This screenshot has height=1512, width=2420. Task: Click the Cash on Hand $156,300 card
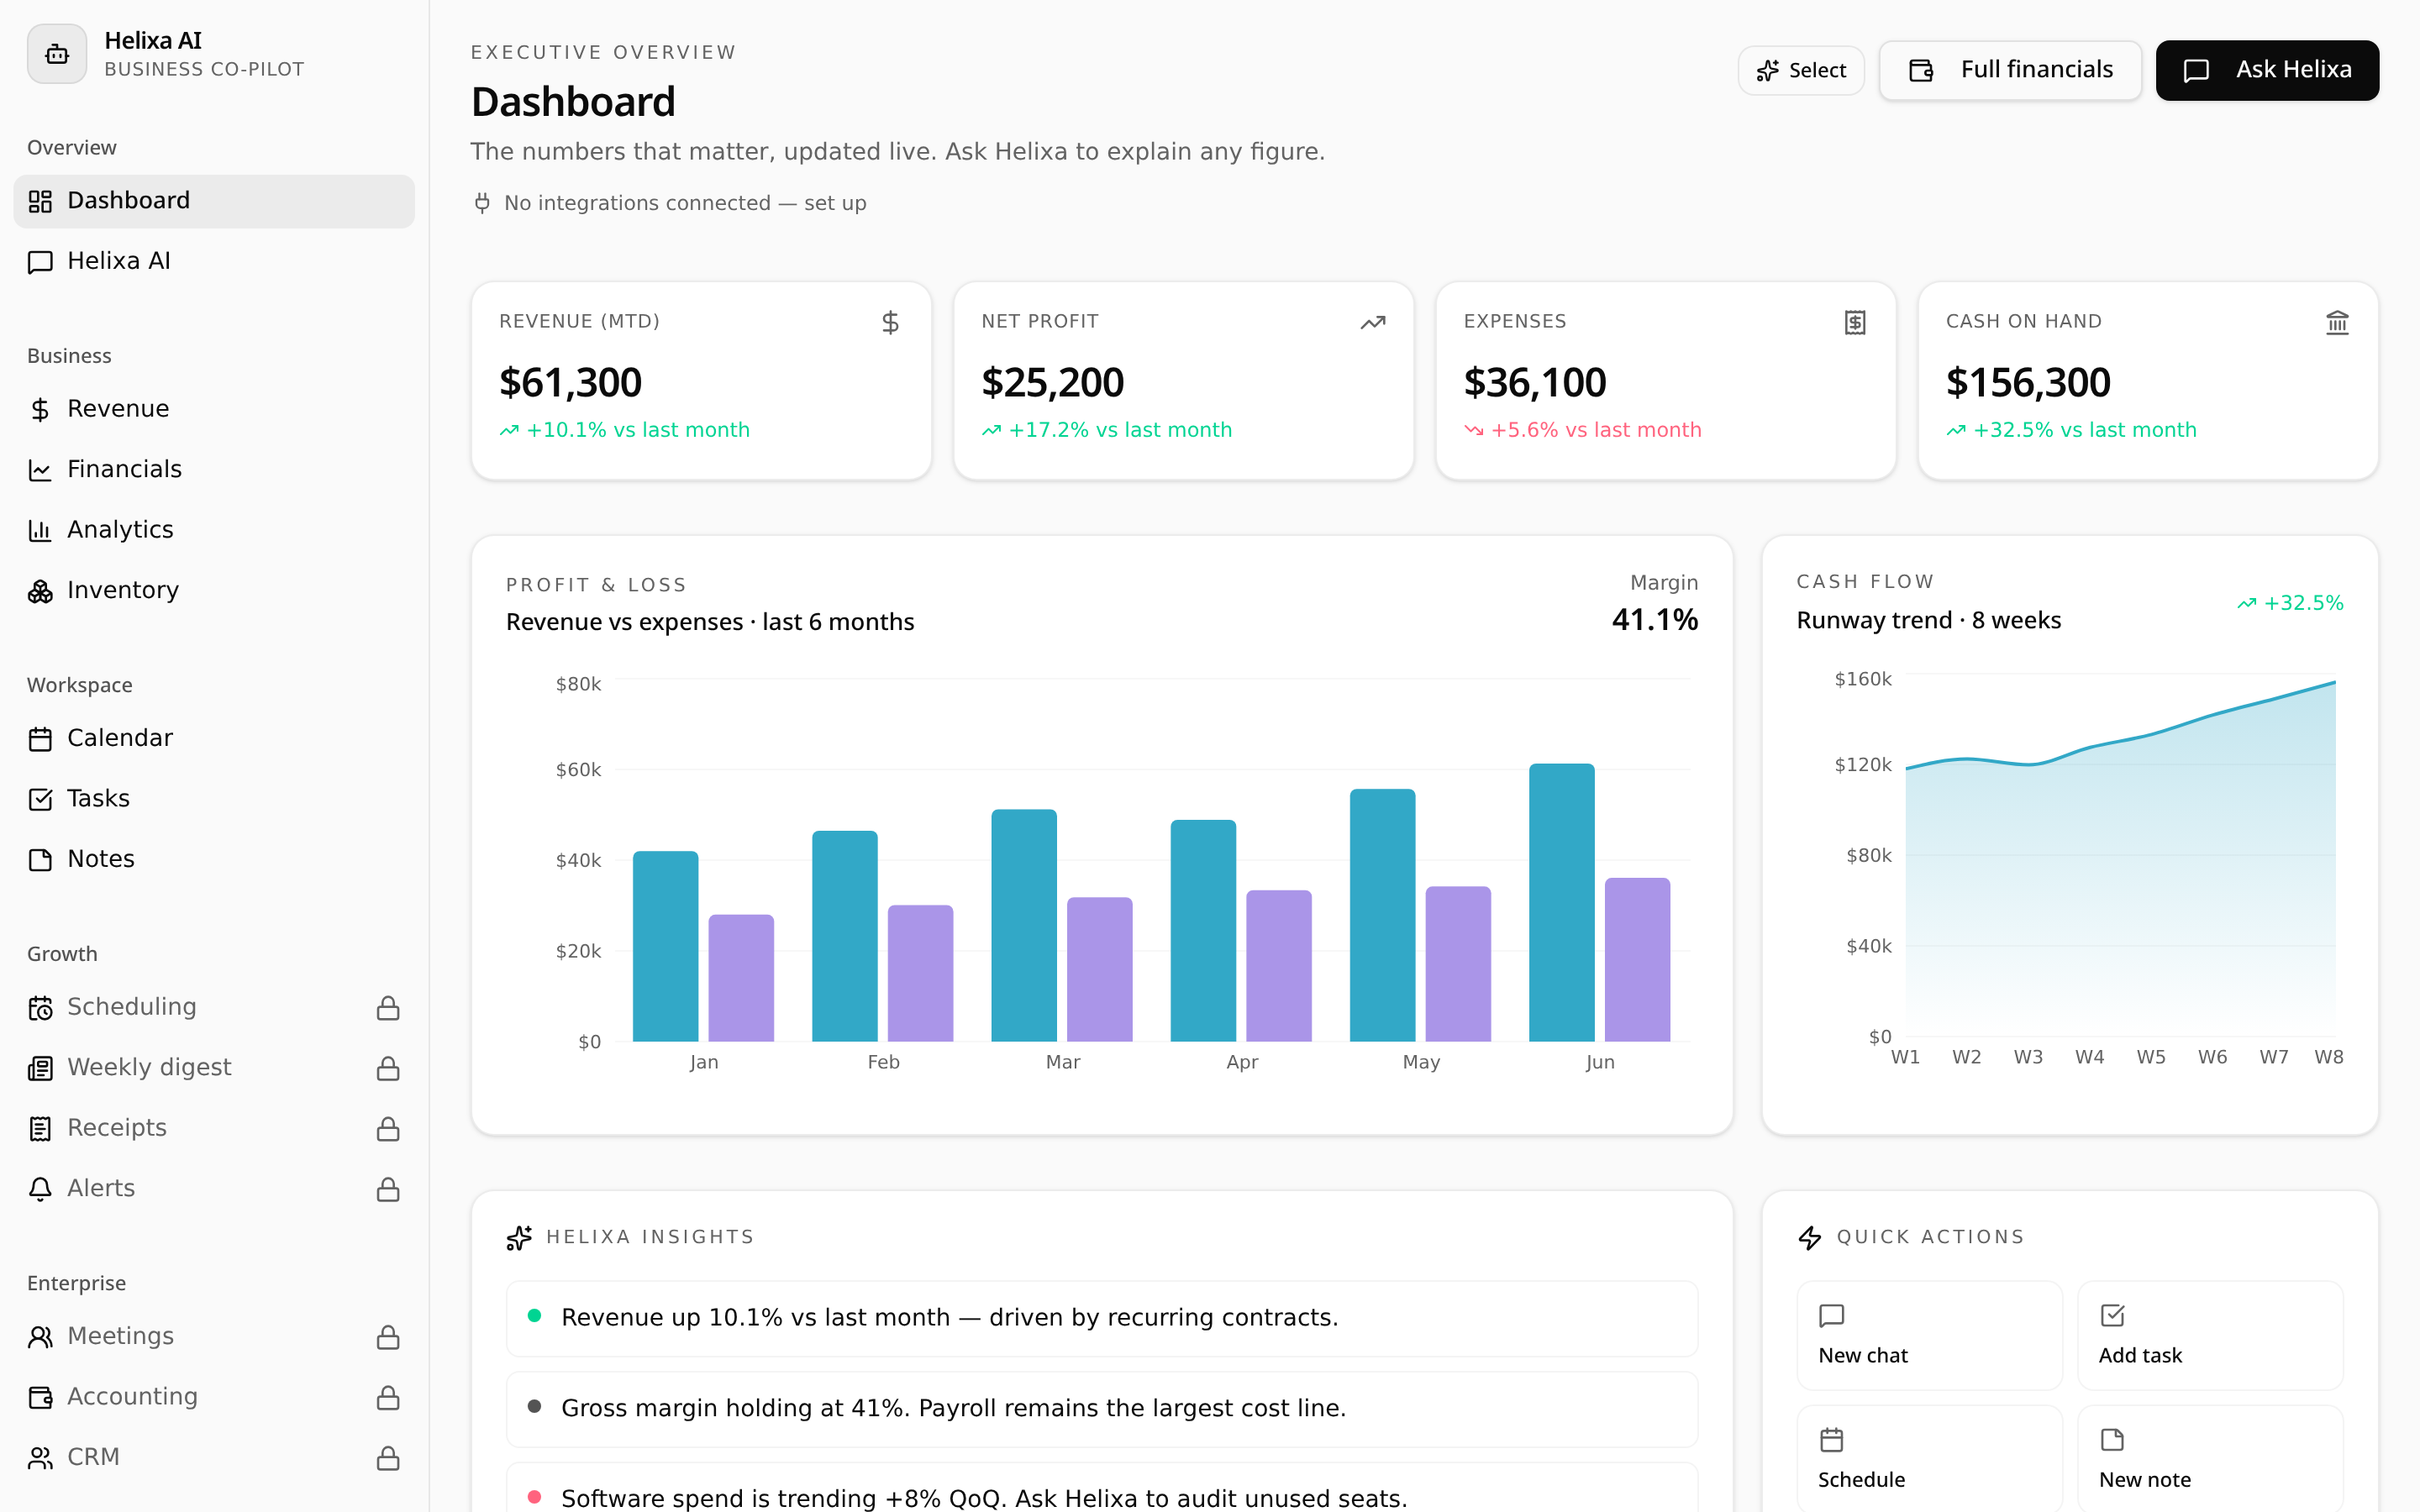[x=2148, y=381]
